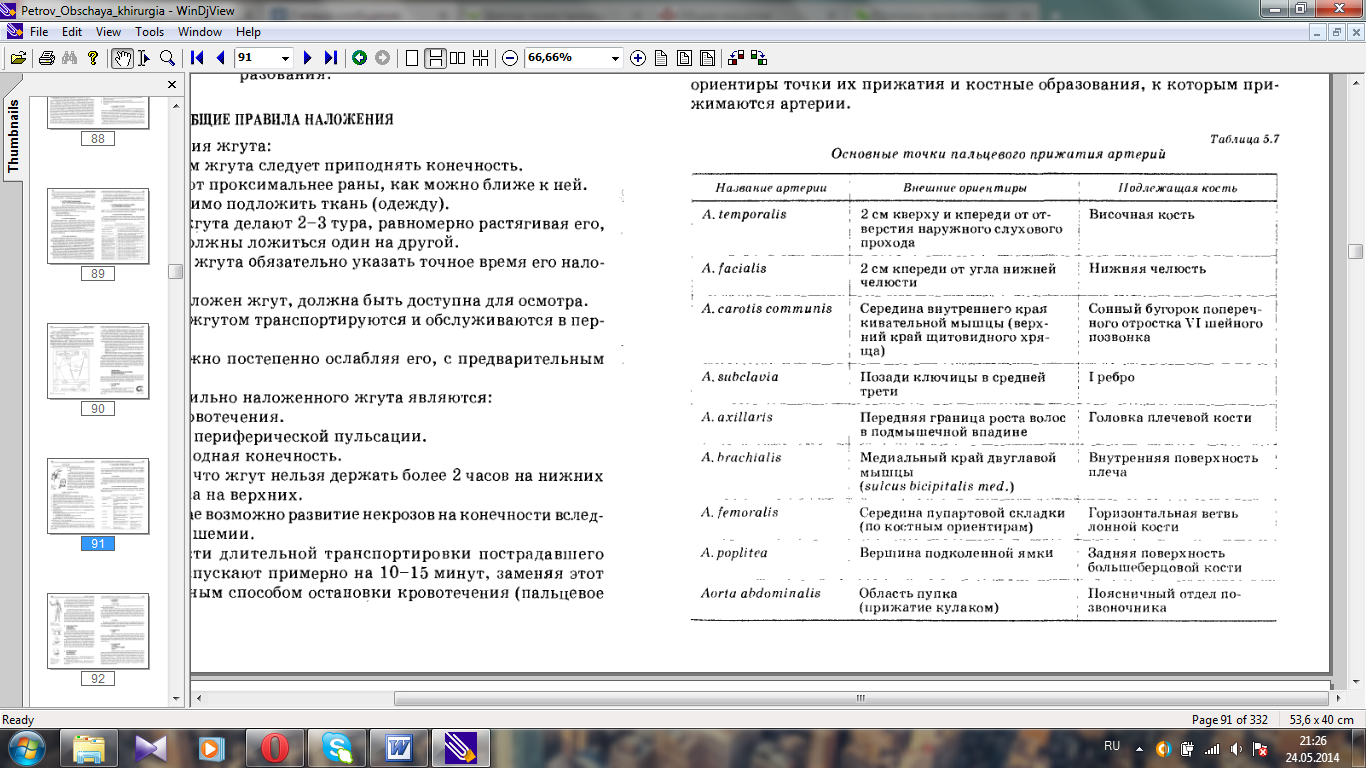
Task: Click the horizontal scrollbar right arrow
Action: click(1339, 698)
